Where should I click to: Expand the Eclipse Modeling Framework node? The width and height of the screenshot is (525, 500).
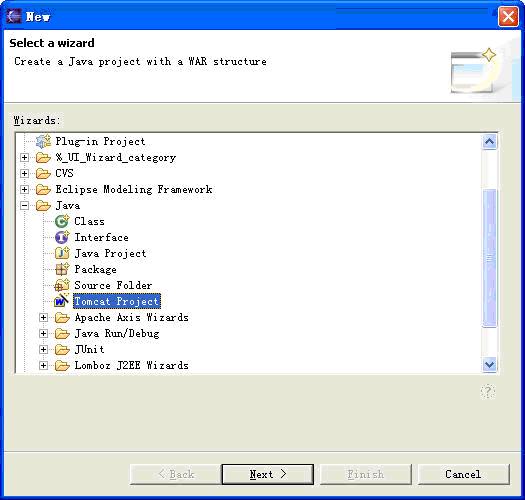click(x=24, y=190)
